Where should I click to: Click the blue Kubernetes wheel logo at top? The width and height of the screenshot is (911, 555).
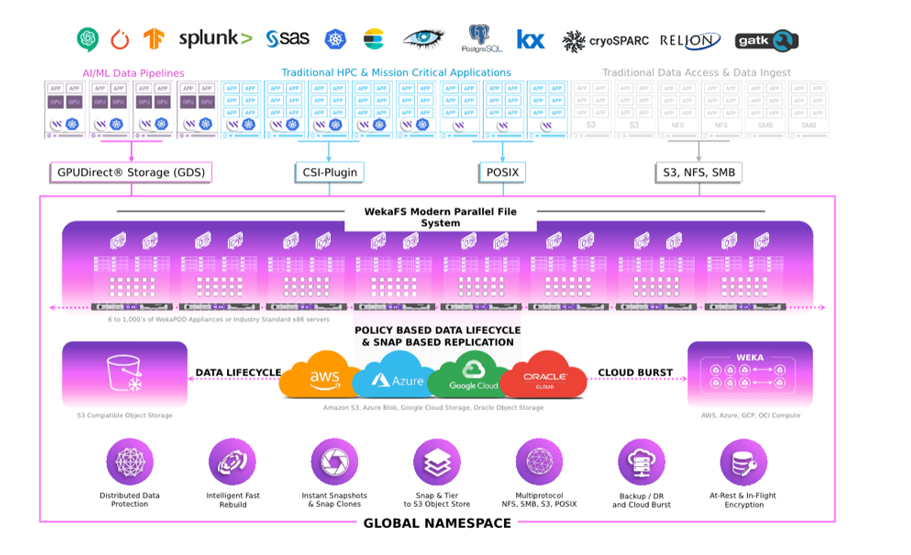(335, 39)
